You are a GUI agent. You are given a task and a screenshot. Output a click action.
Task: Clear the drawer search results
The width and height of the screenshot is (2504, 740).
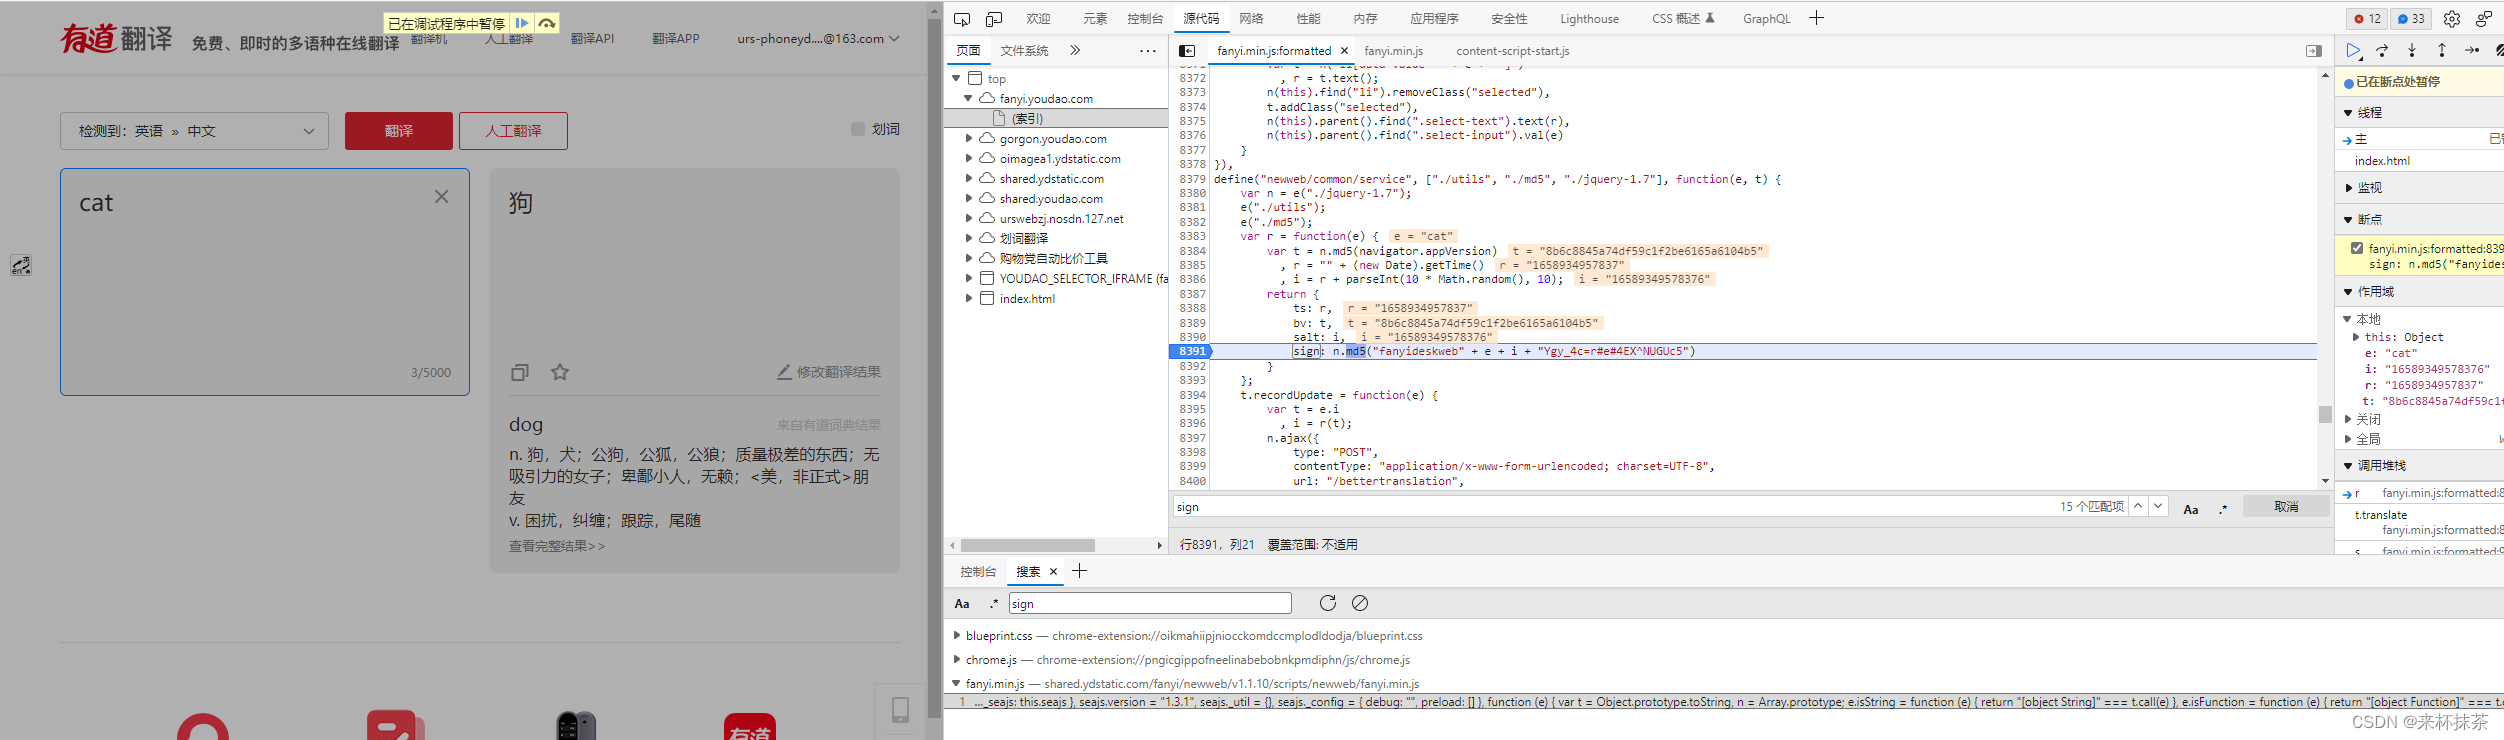pos(1360,603)
